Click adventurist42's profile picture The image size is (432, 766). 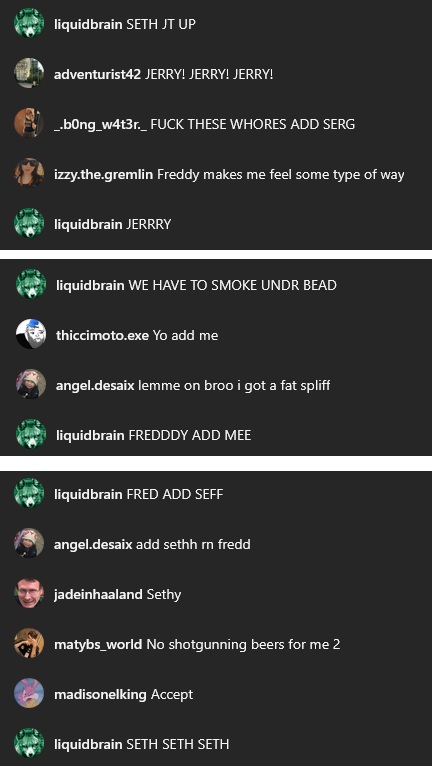point(29,73)
